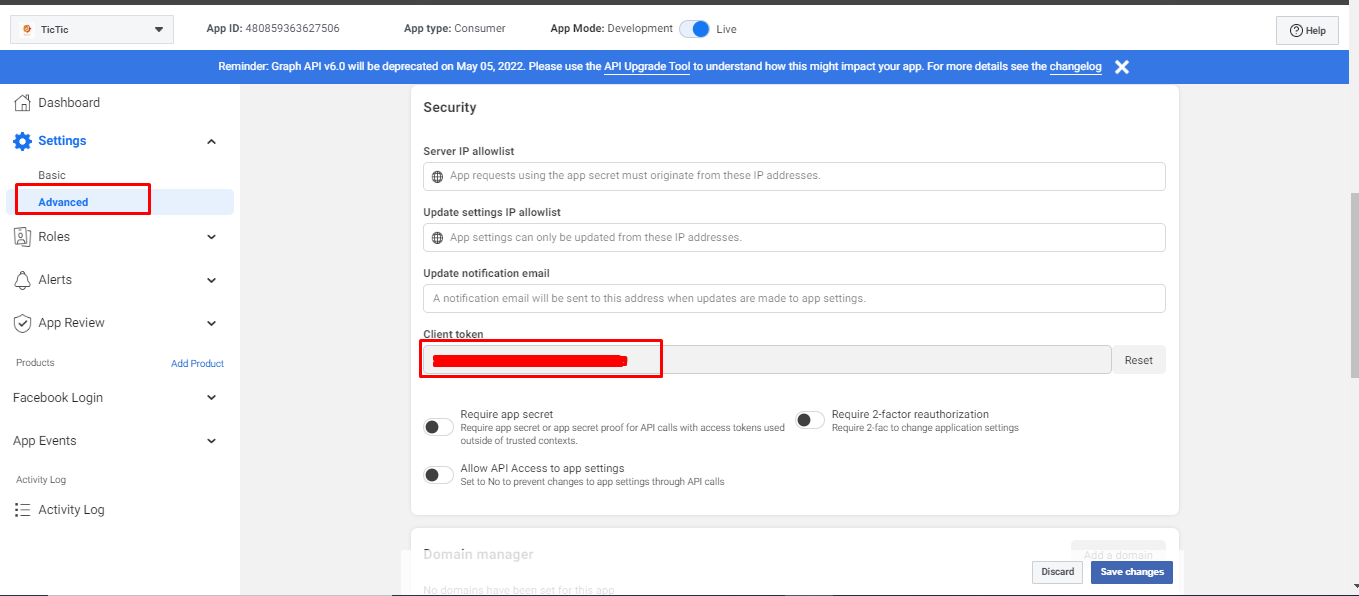Viewport: 1359px width, 596px height.
Task: Expand the App Events section
Action: (211, 441)
